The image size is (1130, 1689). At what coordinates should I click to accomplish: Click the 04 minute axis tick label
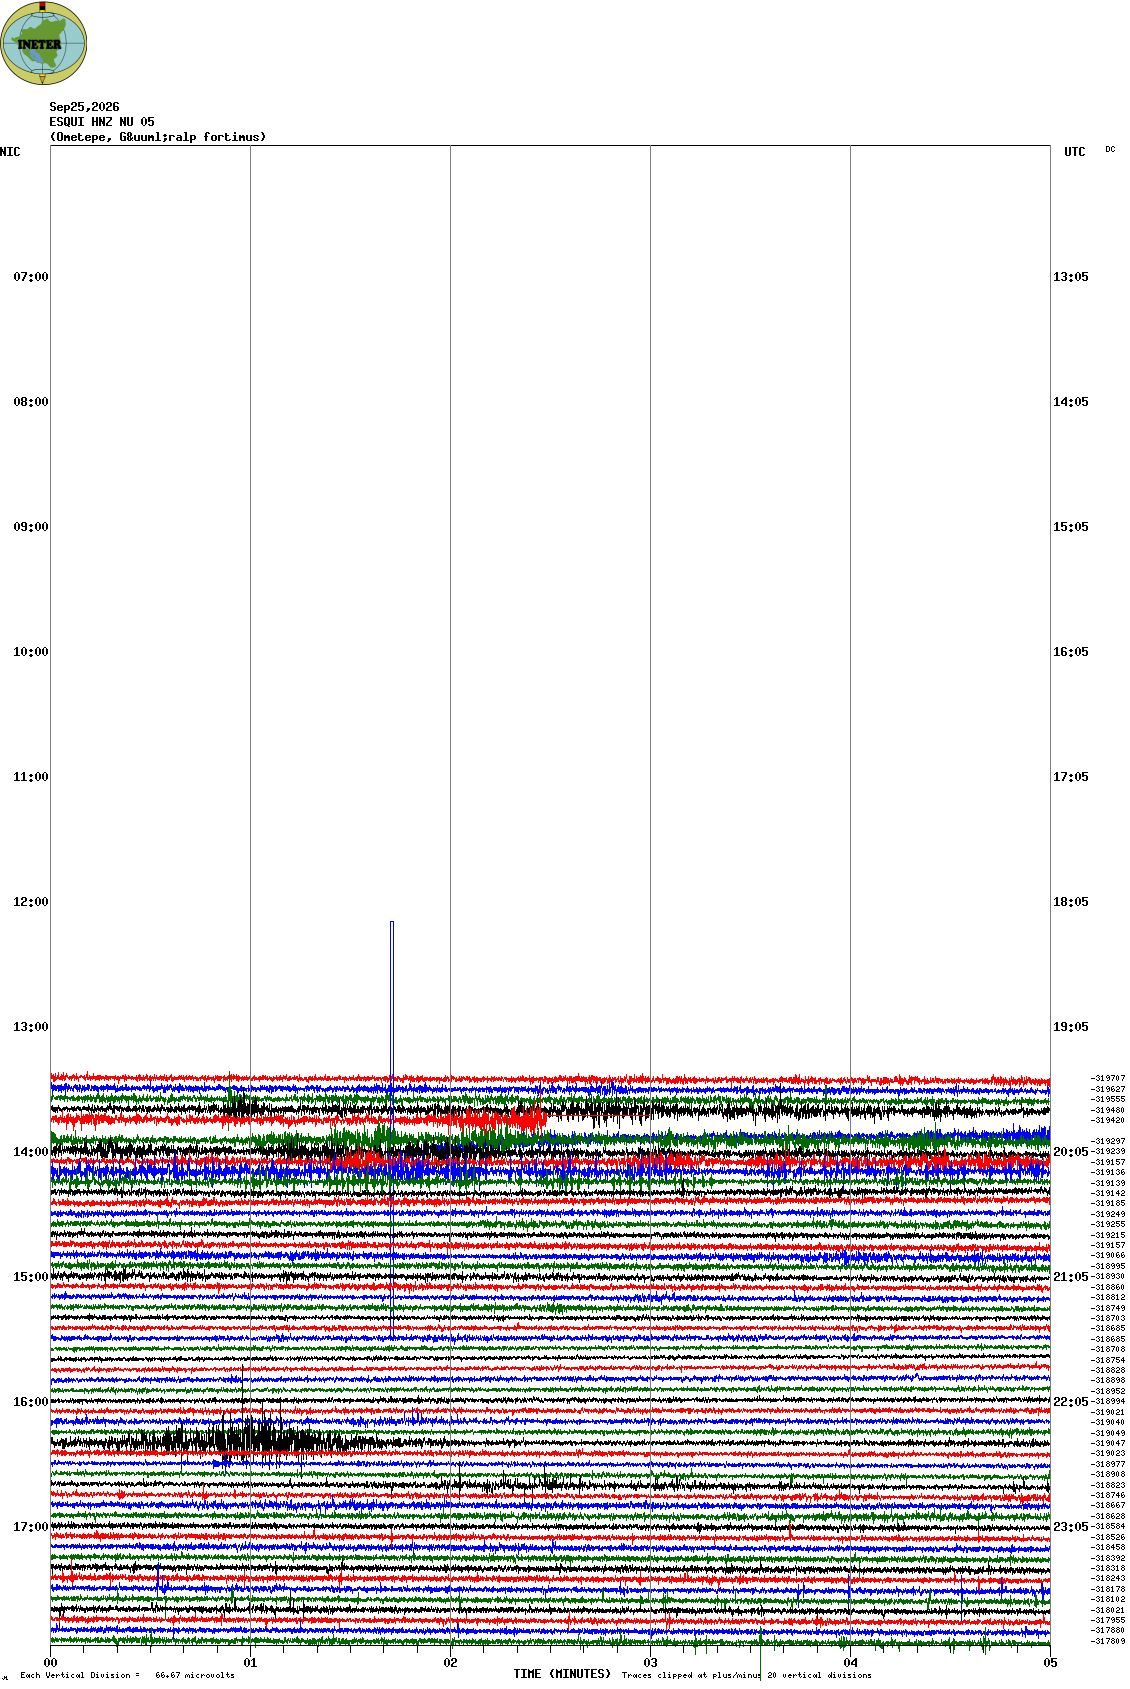point(850,1663)
